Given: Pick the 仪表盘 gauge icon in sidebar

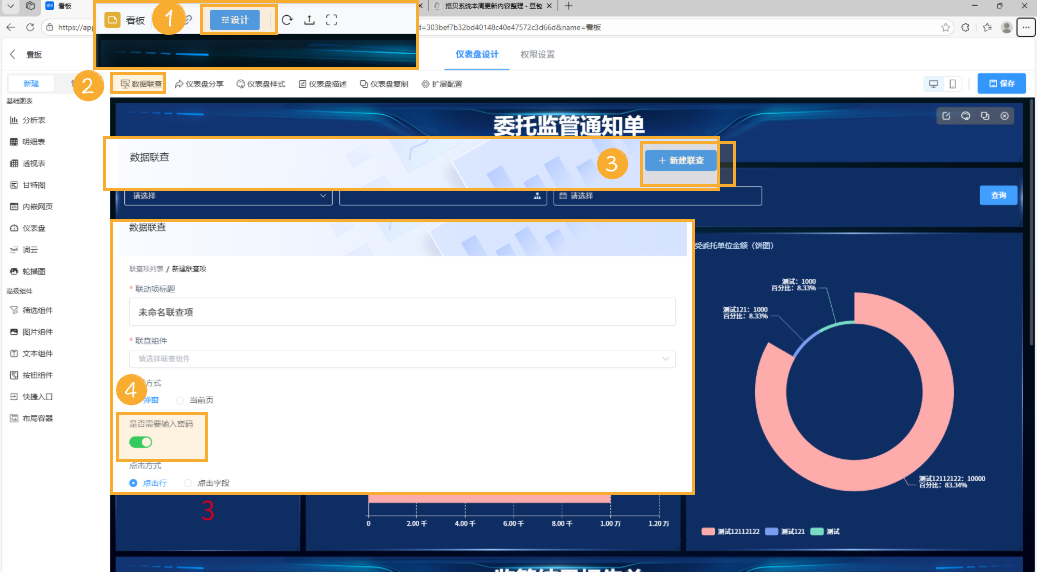Looking at the screenshot, I should (14, 228).
